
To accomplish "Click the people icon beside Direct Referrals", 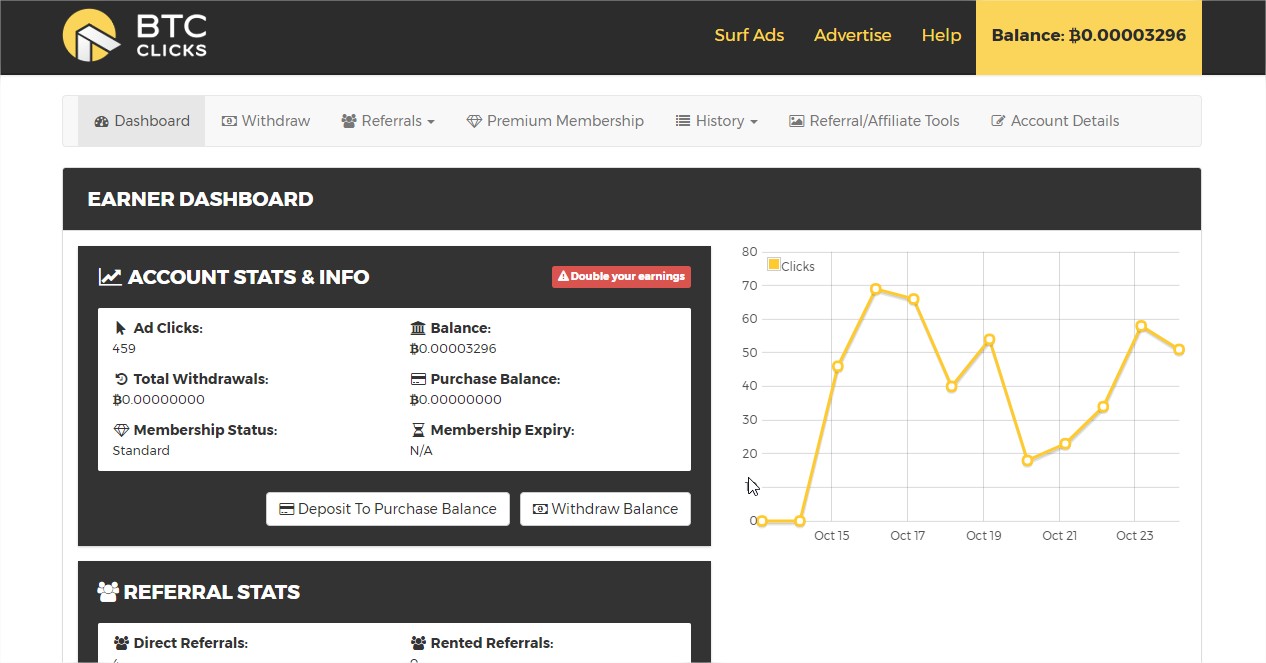I will (x=121, y=643).
